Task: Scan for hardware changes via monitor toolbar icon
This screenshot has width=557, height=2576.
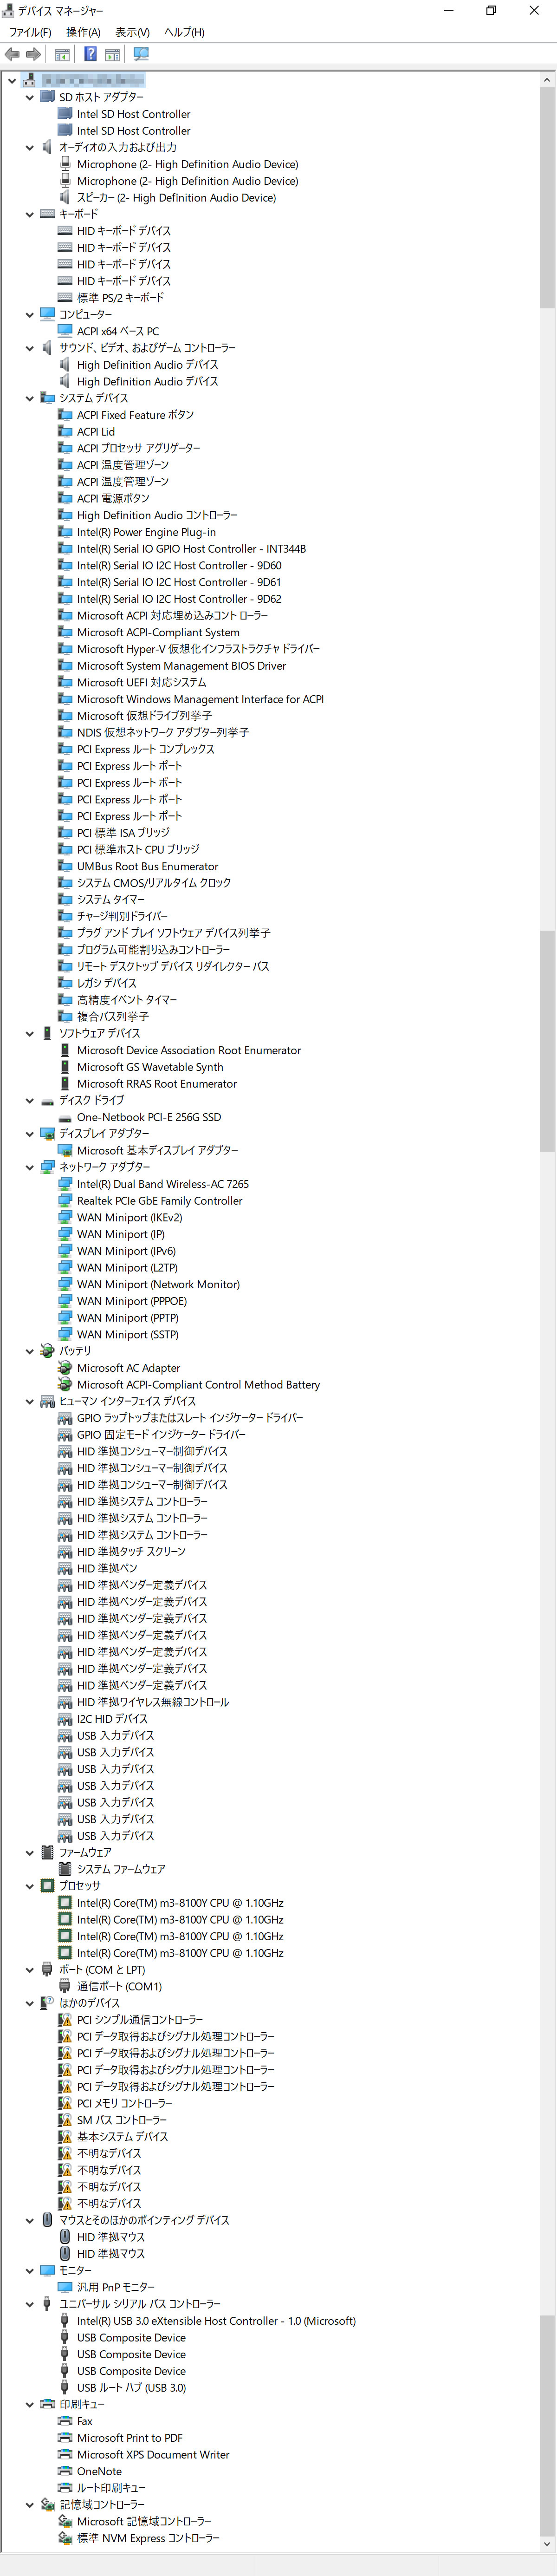Action: pos(141,54)
